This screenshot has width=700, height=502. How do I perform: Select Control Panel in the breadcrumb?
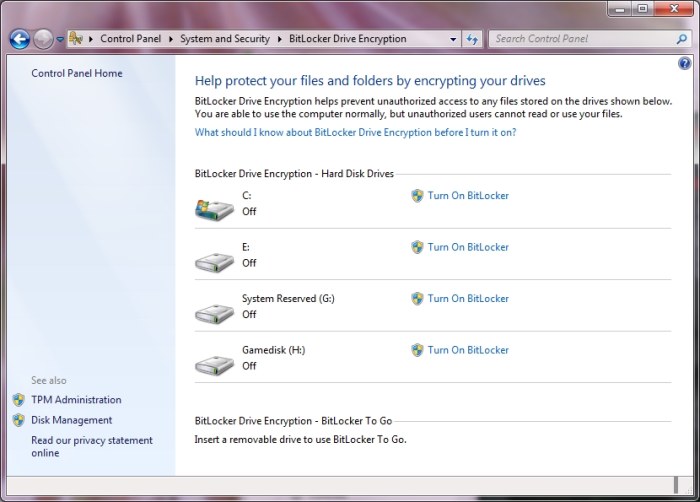130,39
